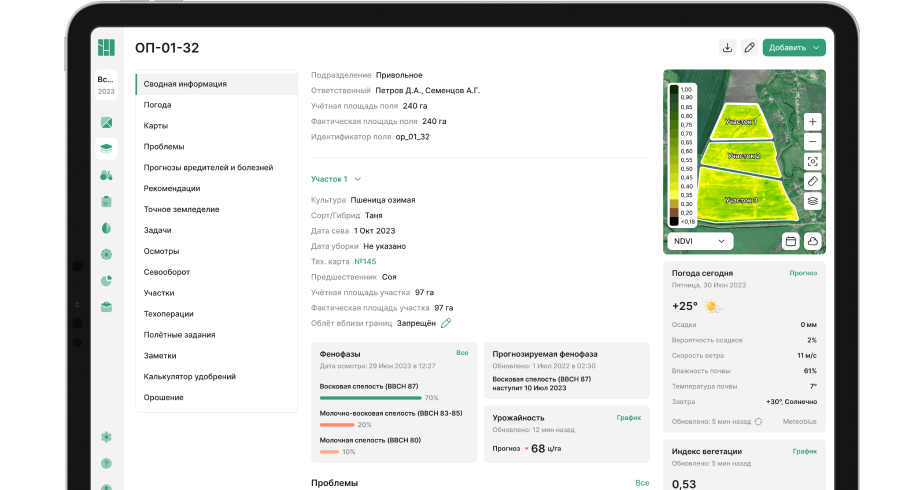Zoom out the map with minus button
The image size is (924, 490).
pos(812,141)
